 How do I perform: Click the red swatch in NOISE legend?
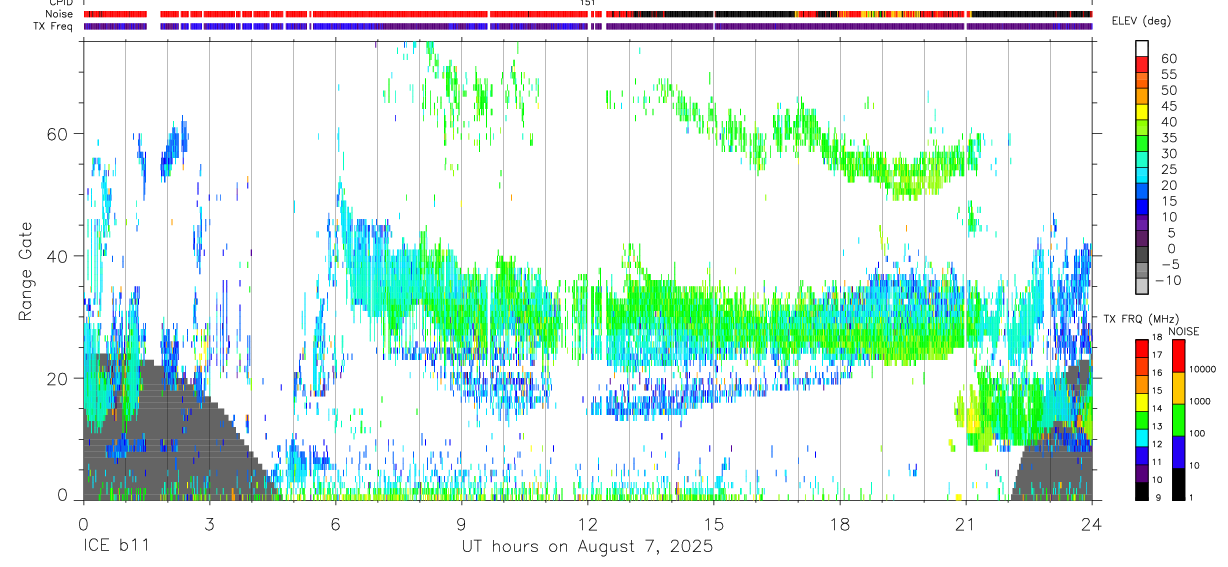point(1178,355)
